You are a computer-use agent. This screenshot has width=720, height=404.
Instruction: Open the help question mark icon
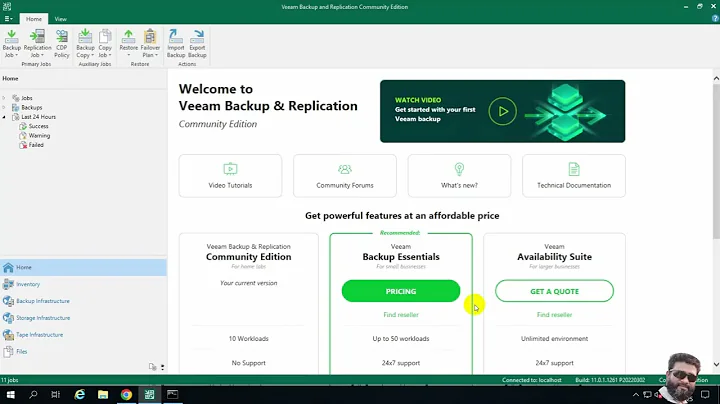tap(715, 19)
